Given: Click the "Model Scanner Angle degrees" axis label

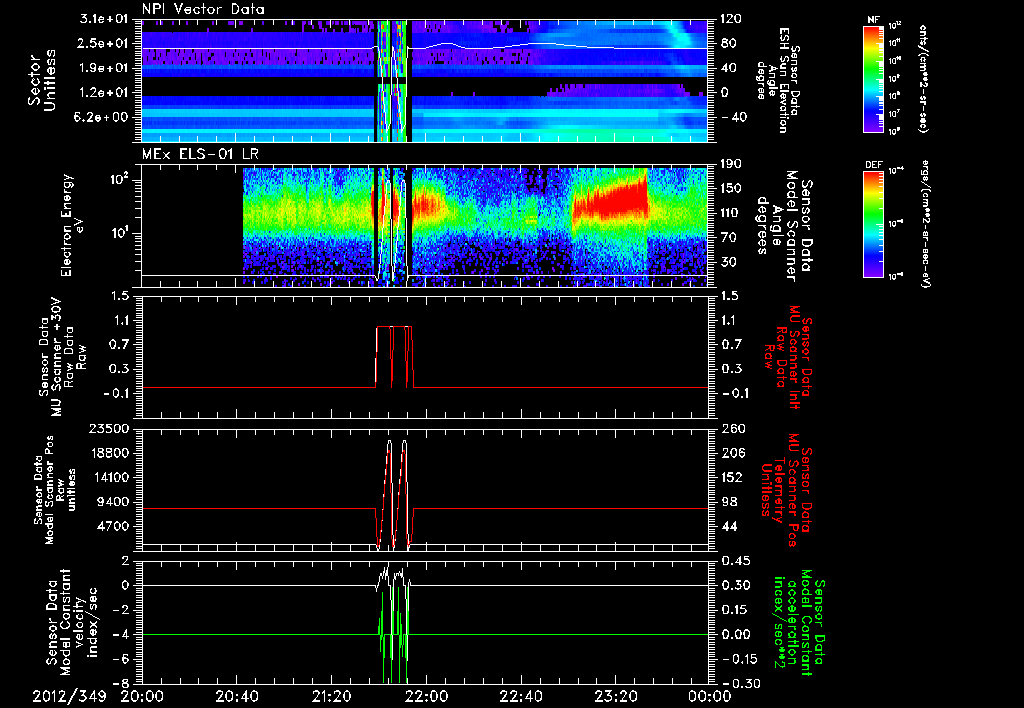Looking at the screenshot, I should click(784, 226).
